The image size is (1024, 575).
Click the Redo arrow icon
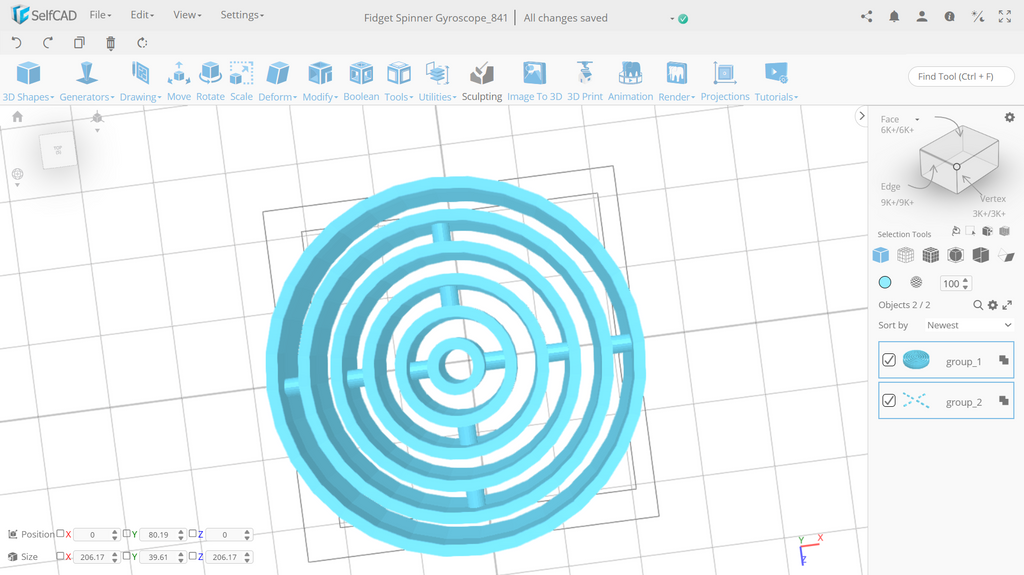click(x=48, y=42)
